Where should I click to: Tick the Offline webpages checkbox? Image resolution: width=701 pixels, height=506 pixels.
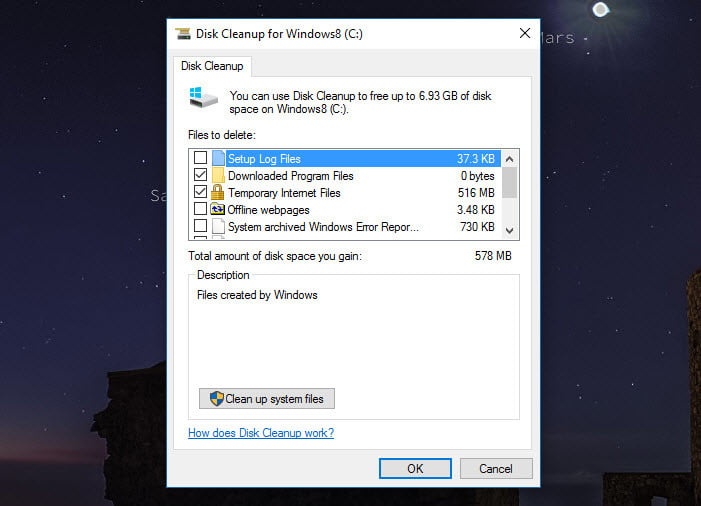tap(200, 210)
